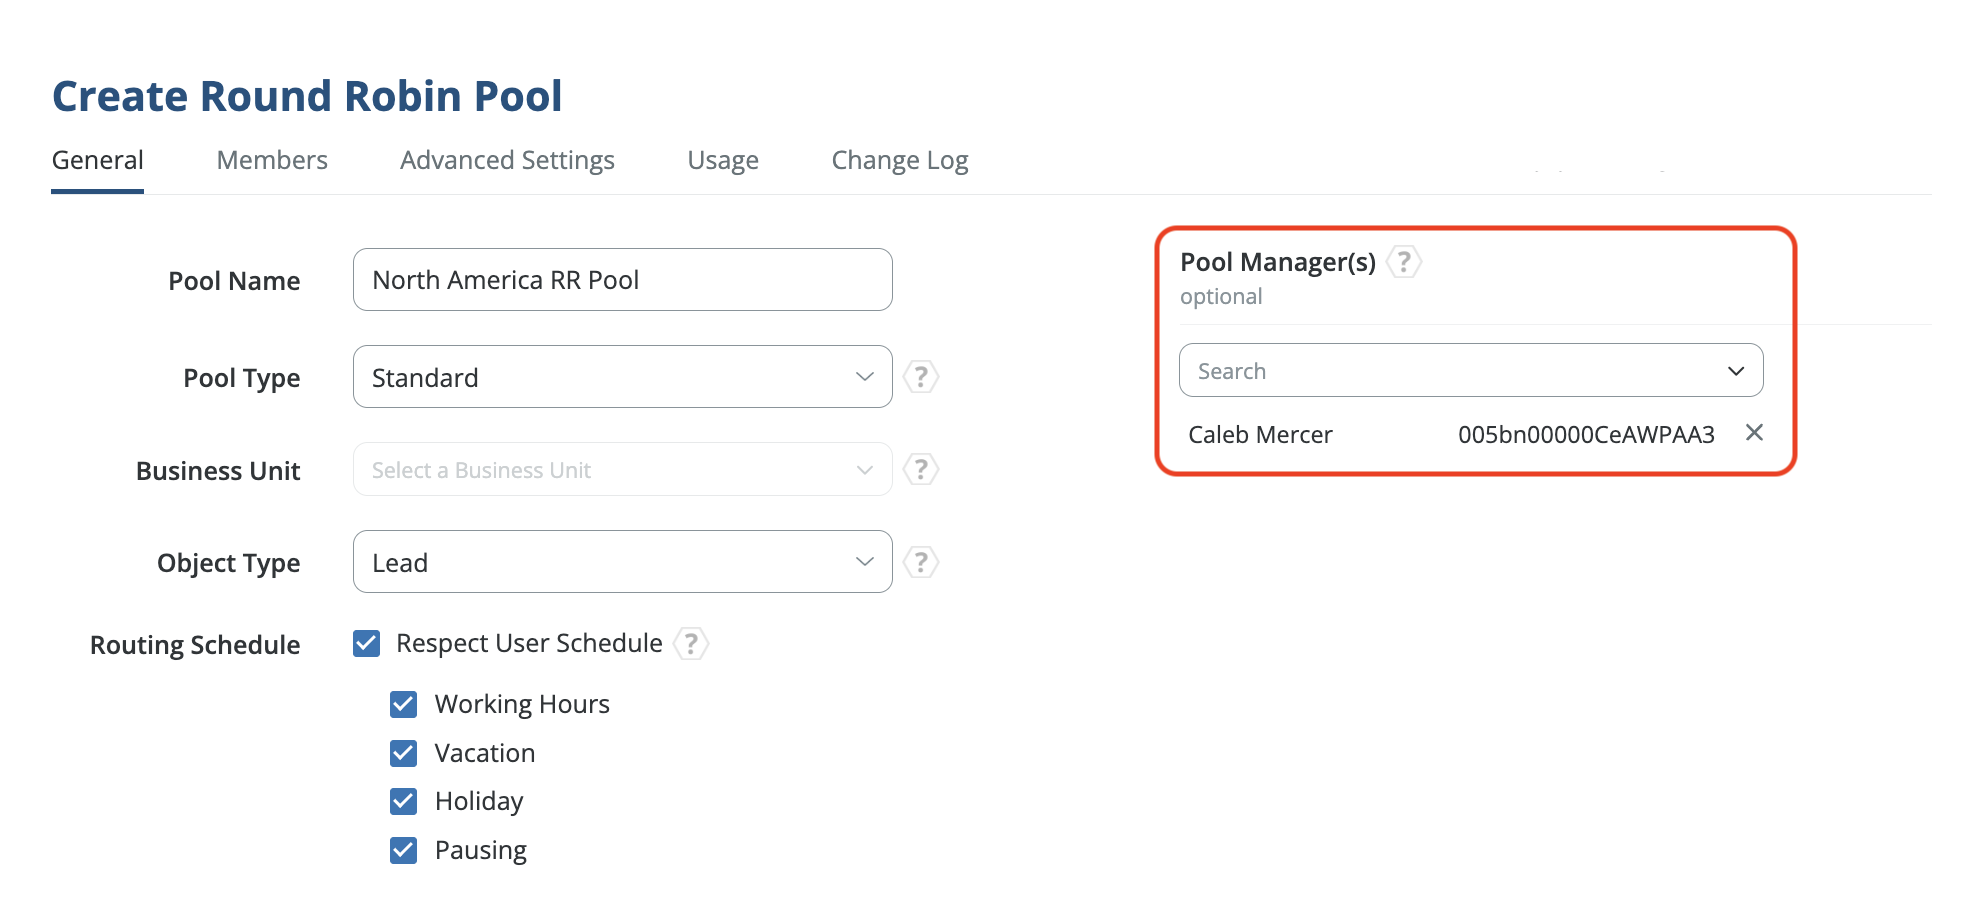Screen dimensions: 1980x900
Task: Go to the Usage tab
Action: click(x=723, y=160)
